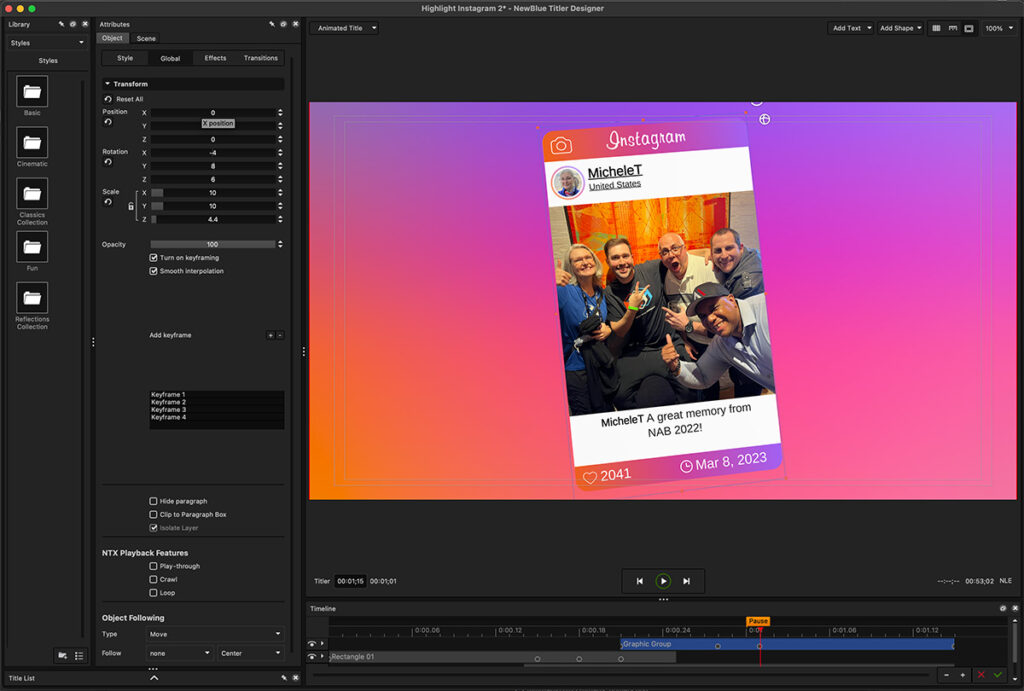This screenshot has height=691, width=1024.
Task: Check Clip to Paragraph Box
Action: 153,515
